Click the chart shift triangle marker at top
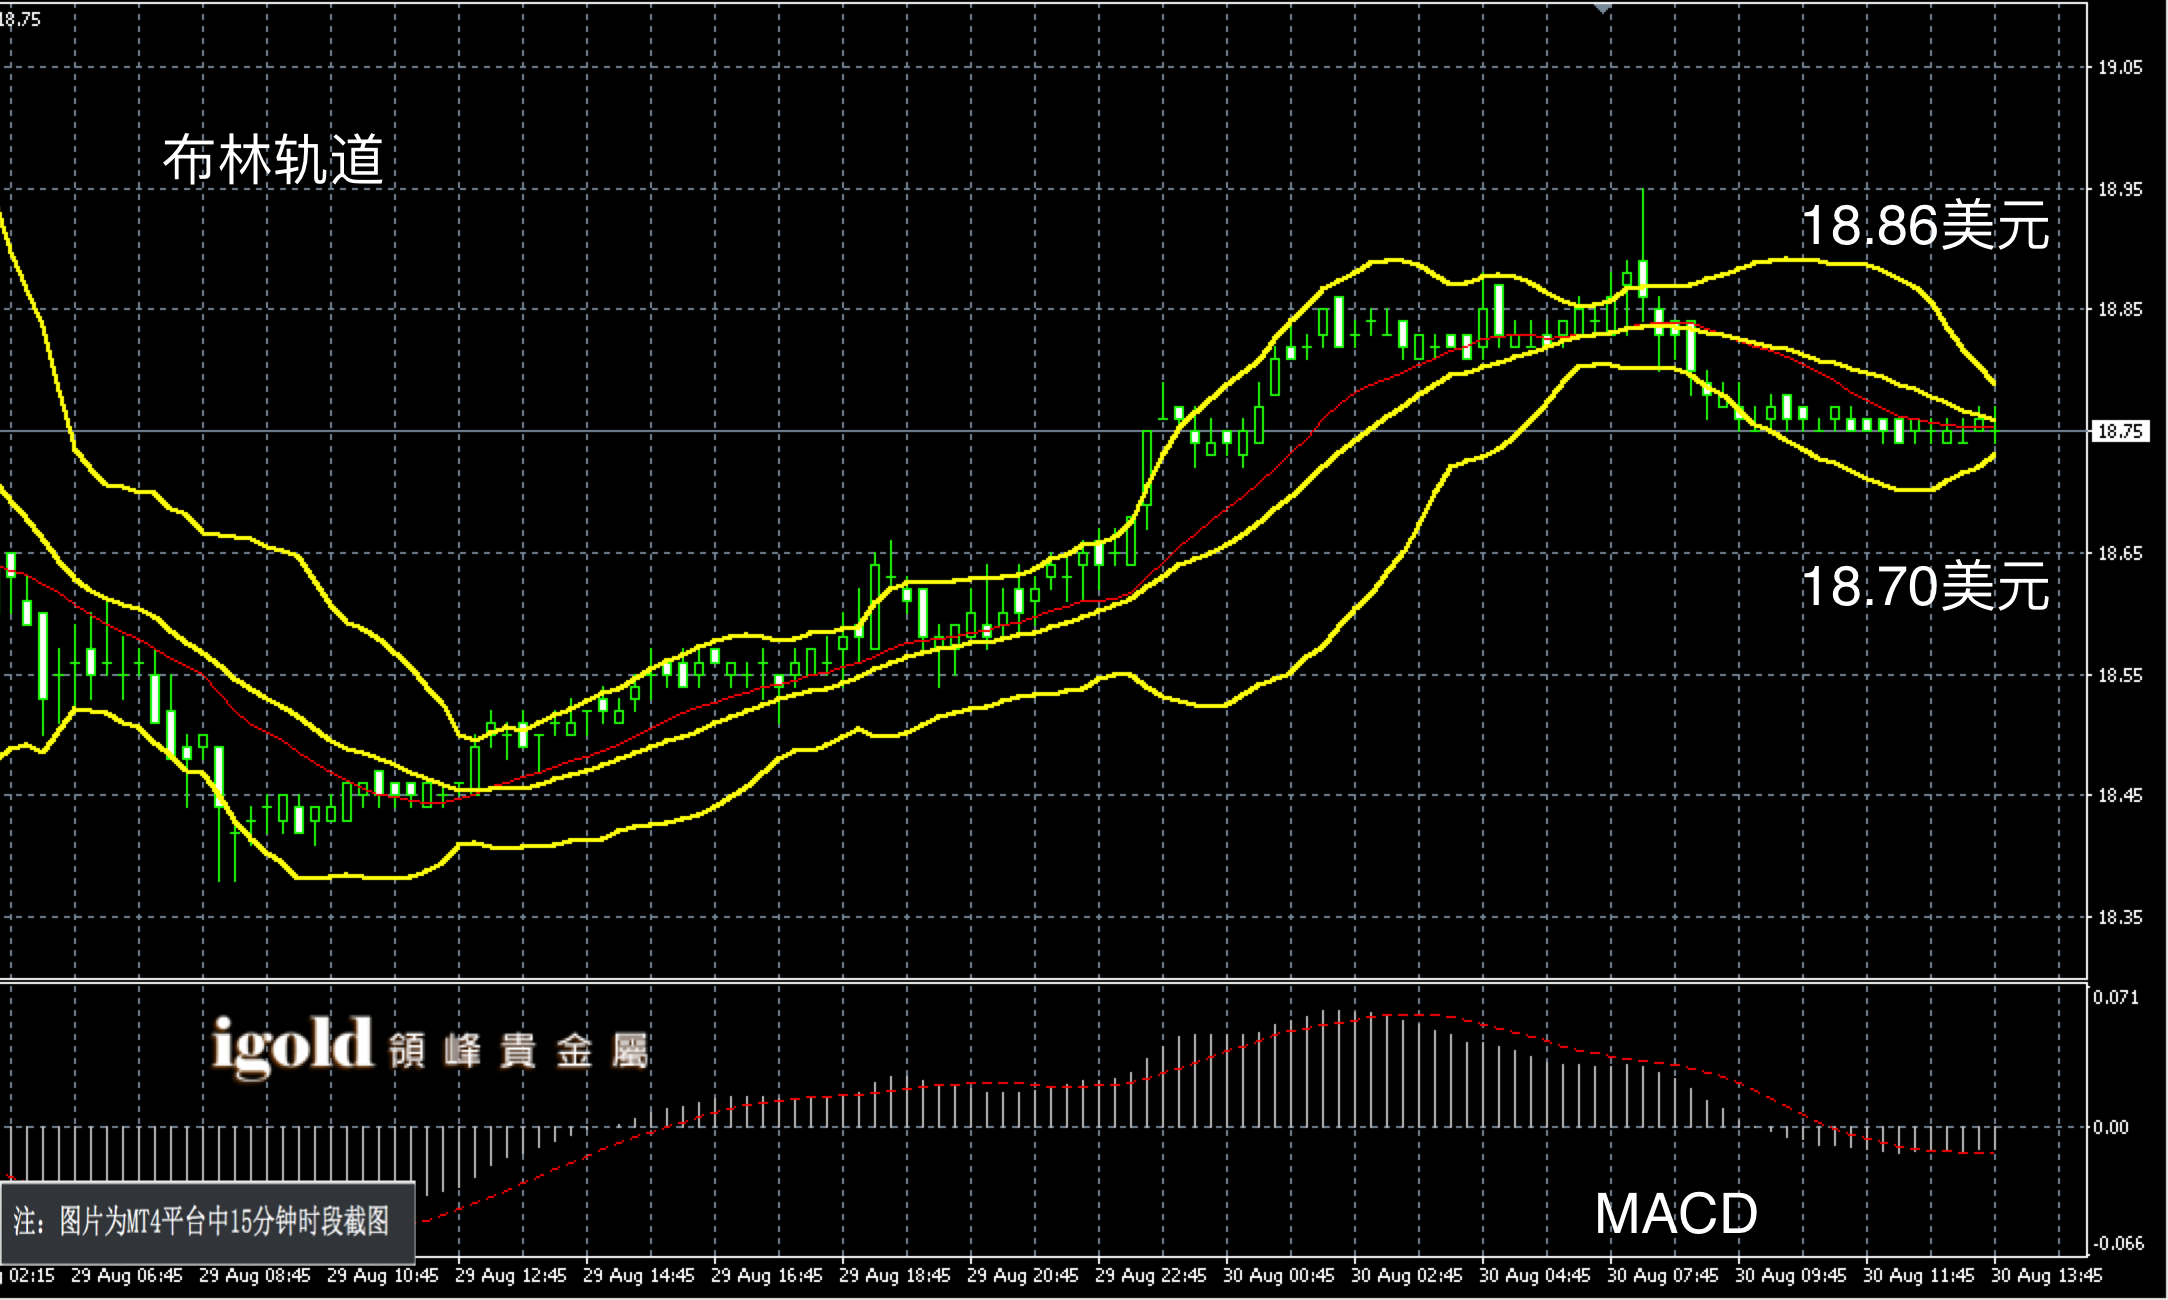The width and height of the screenshot is (2168, 1300). pyautogui.click(x=1602, y=8)
